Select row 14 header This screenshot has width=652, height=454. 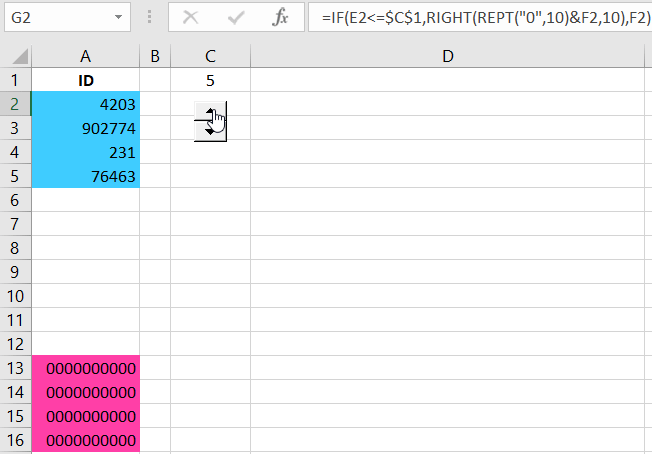click(x=15, y=392)
